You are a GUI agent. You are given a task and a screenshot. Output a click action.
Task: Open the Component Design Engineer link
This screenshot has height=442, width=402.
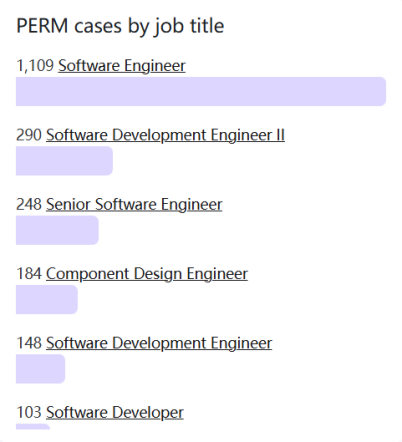coord(147,274)
